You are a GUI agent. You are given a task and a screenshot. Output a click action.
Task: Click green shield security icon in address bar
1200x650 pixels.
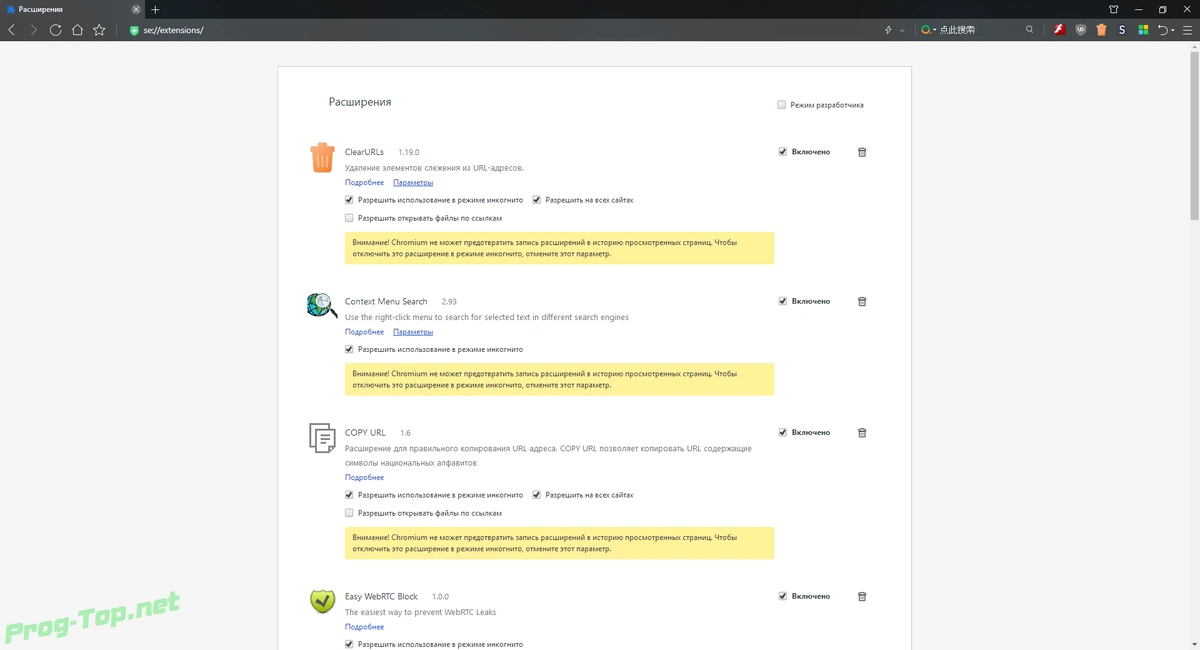tap(134, 30)
